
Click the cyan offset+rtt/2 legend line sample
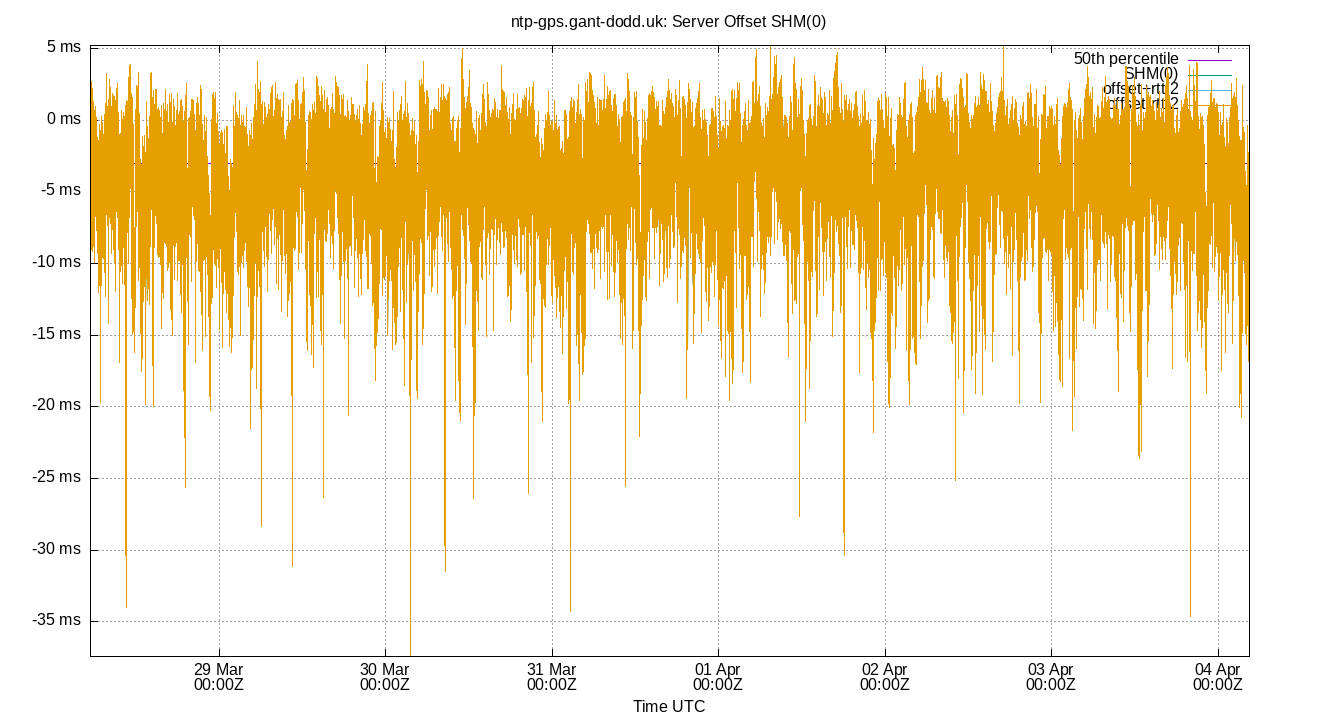(x=1210, y=90)
